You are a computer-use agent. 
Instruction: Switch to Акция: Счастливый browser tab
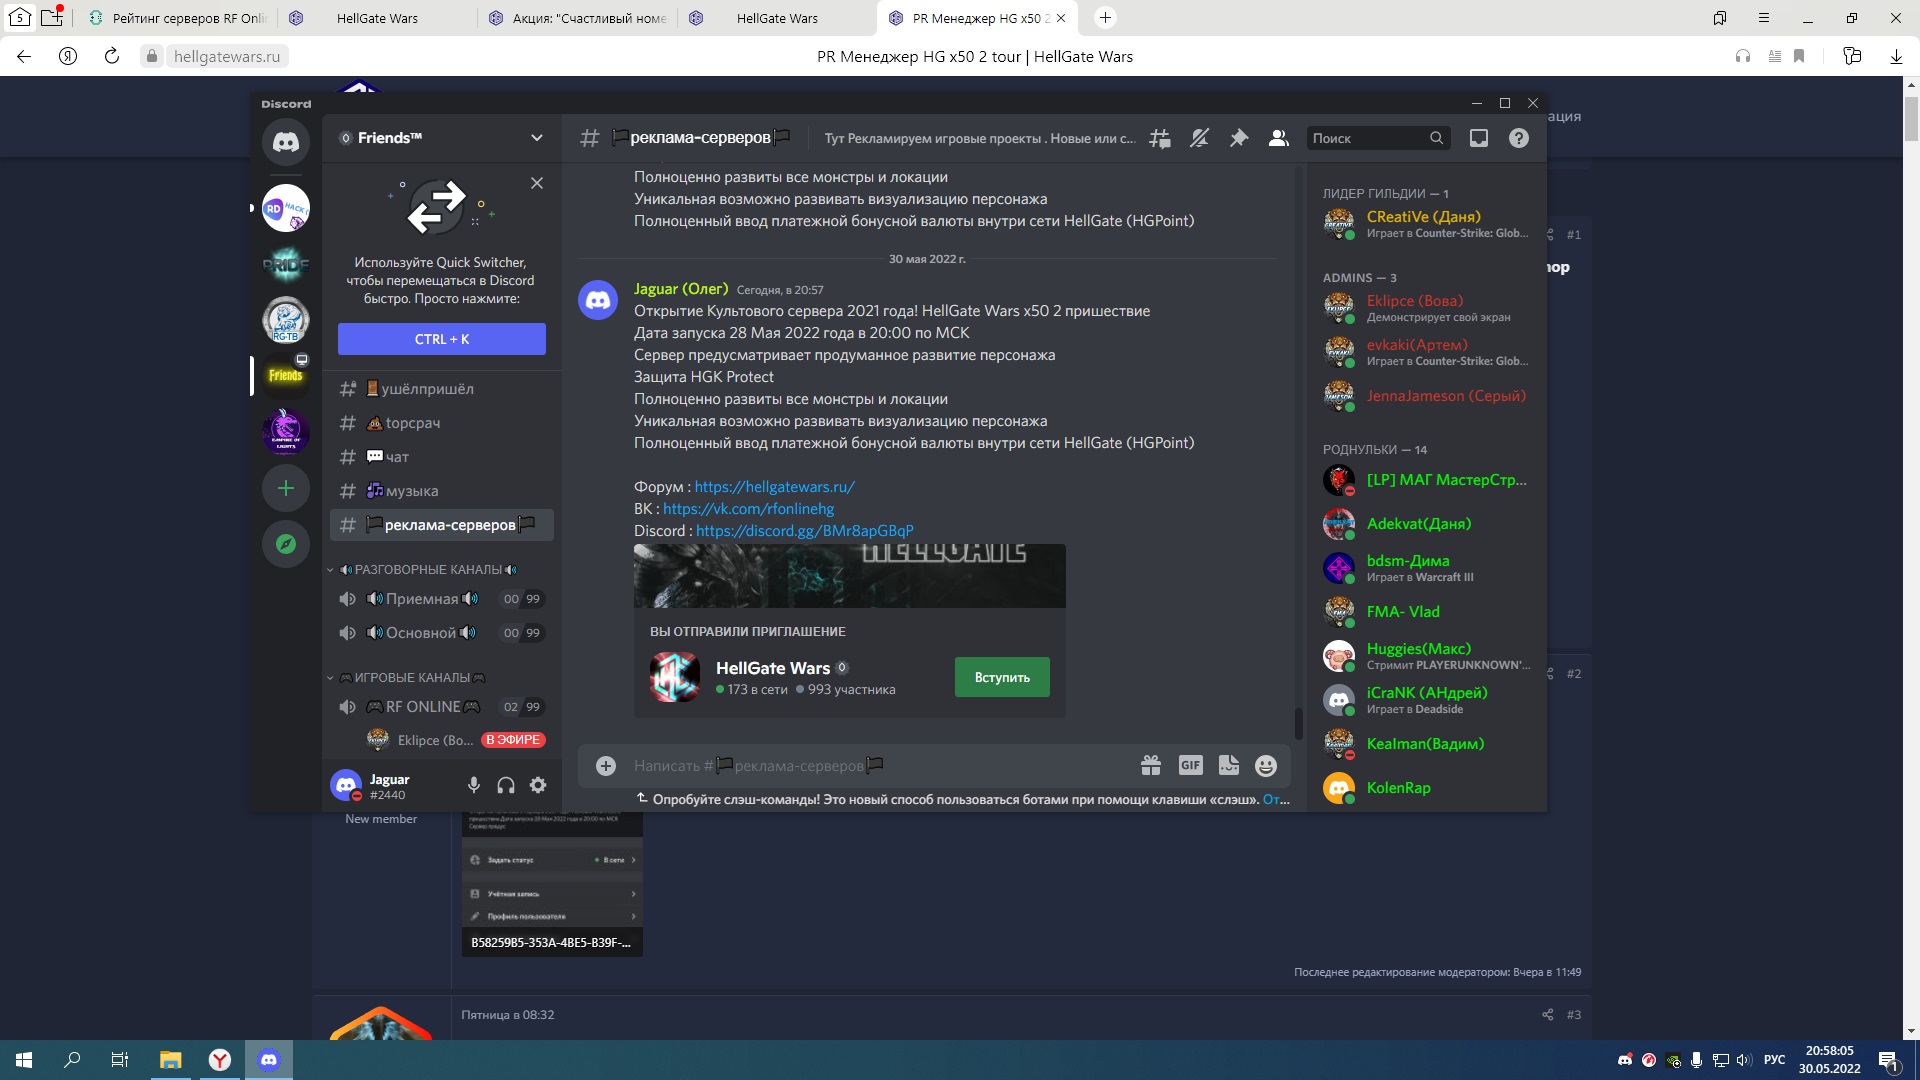(577, 18)
